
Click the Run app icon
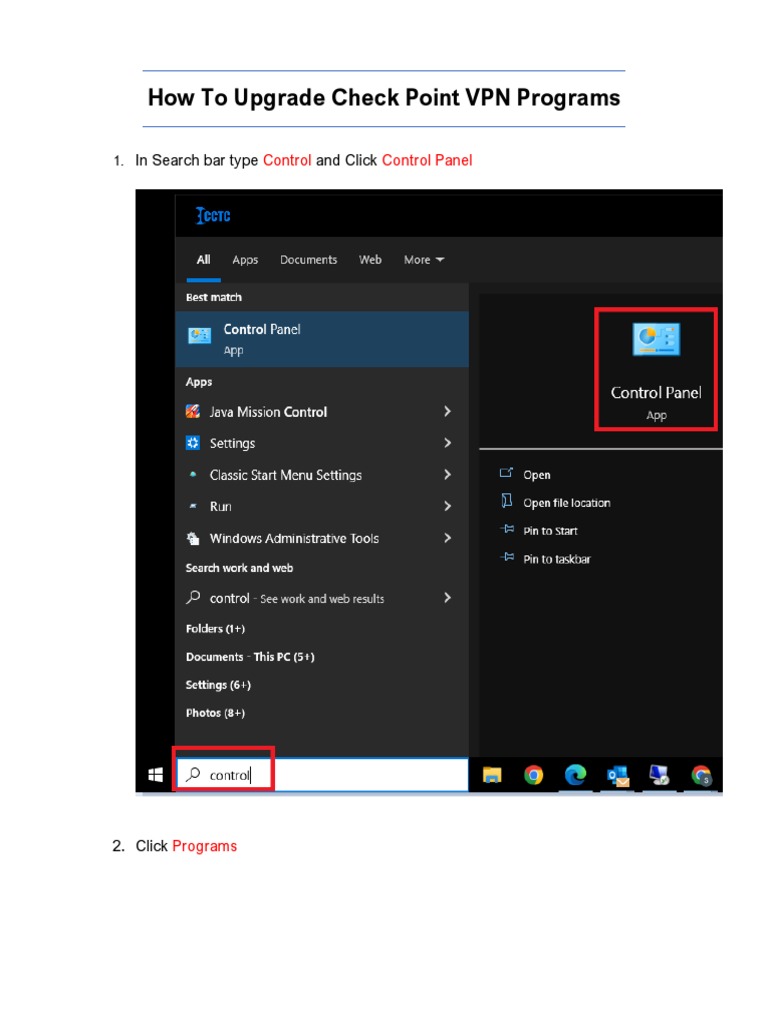[x=193, y=506]
